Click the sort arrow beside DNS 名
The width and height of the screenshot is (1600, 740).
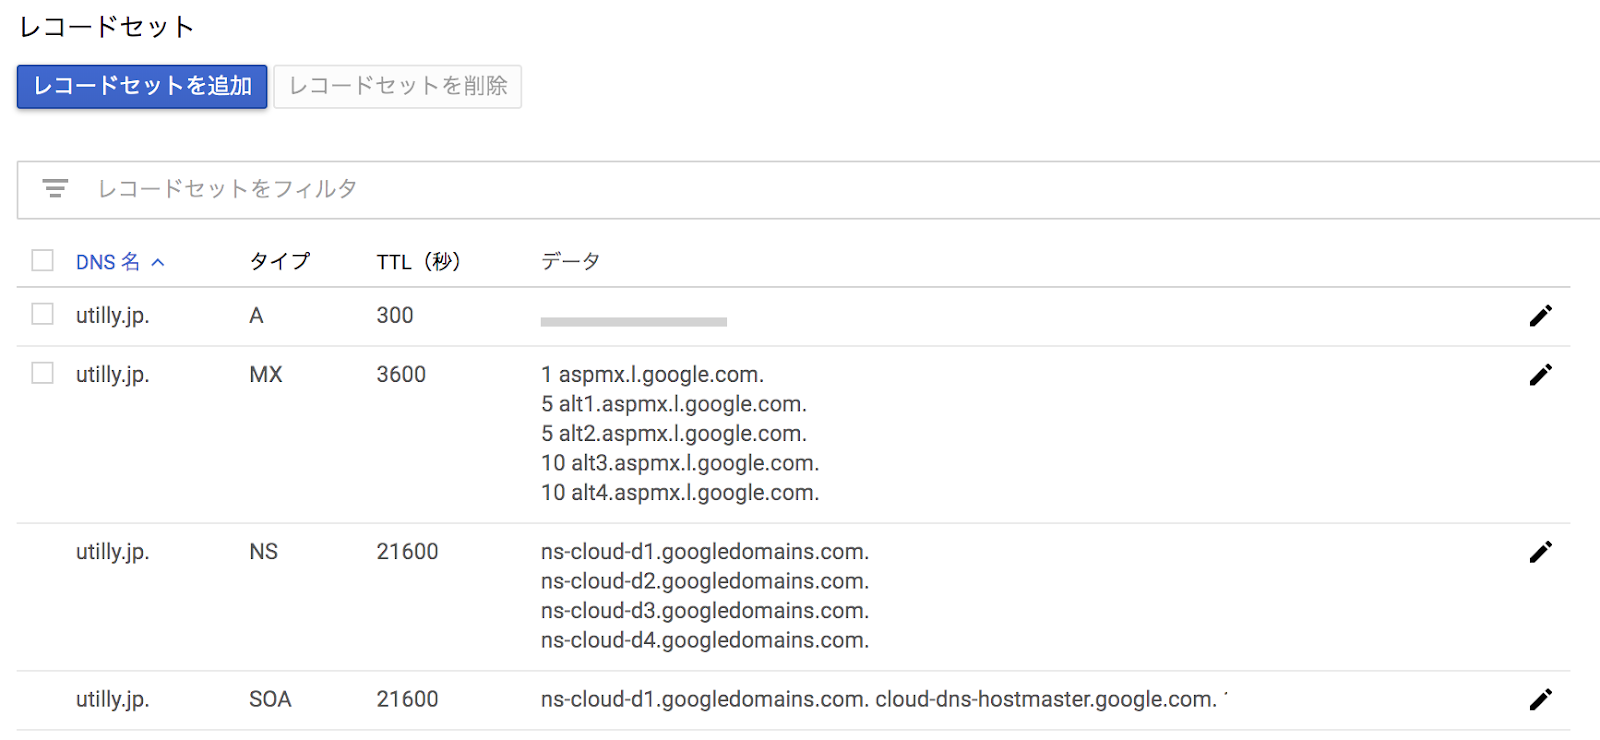click(x=158, y=262)
